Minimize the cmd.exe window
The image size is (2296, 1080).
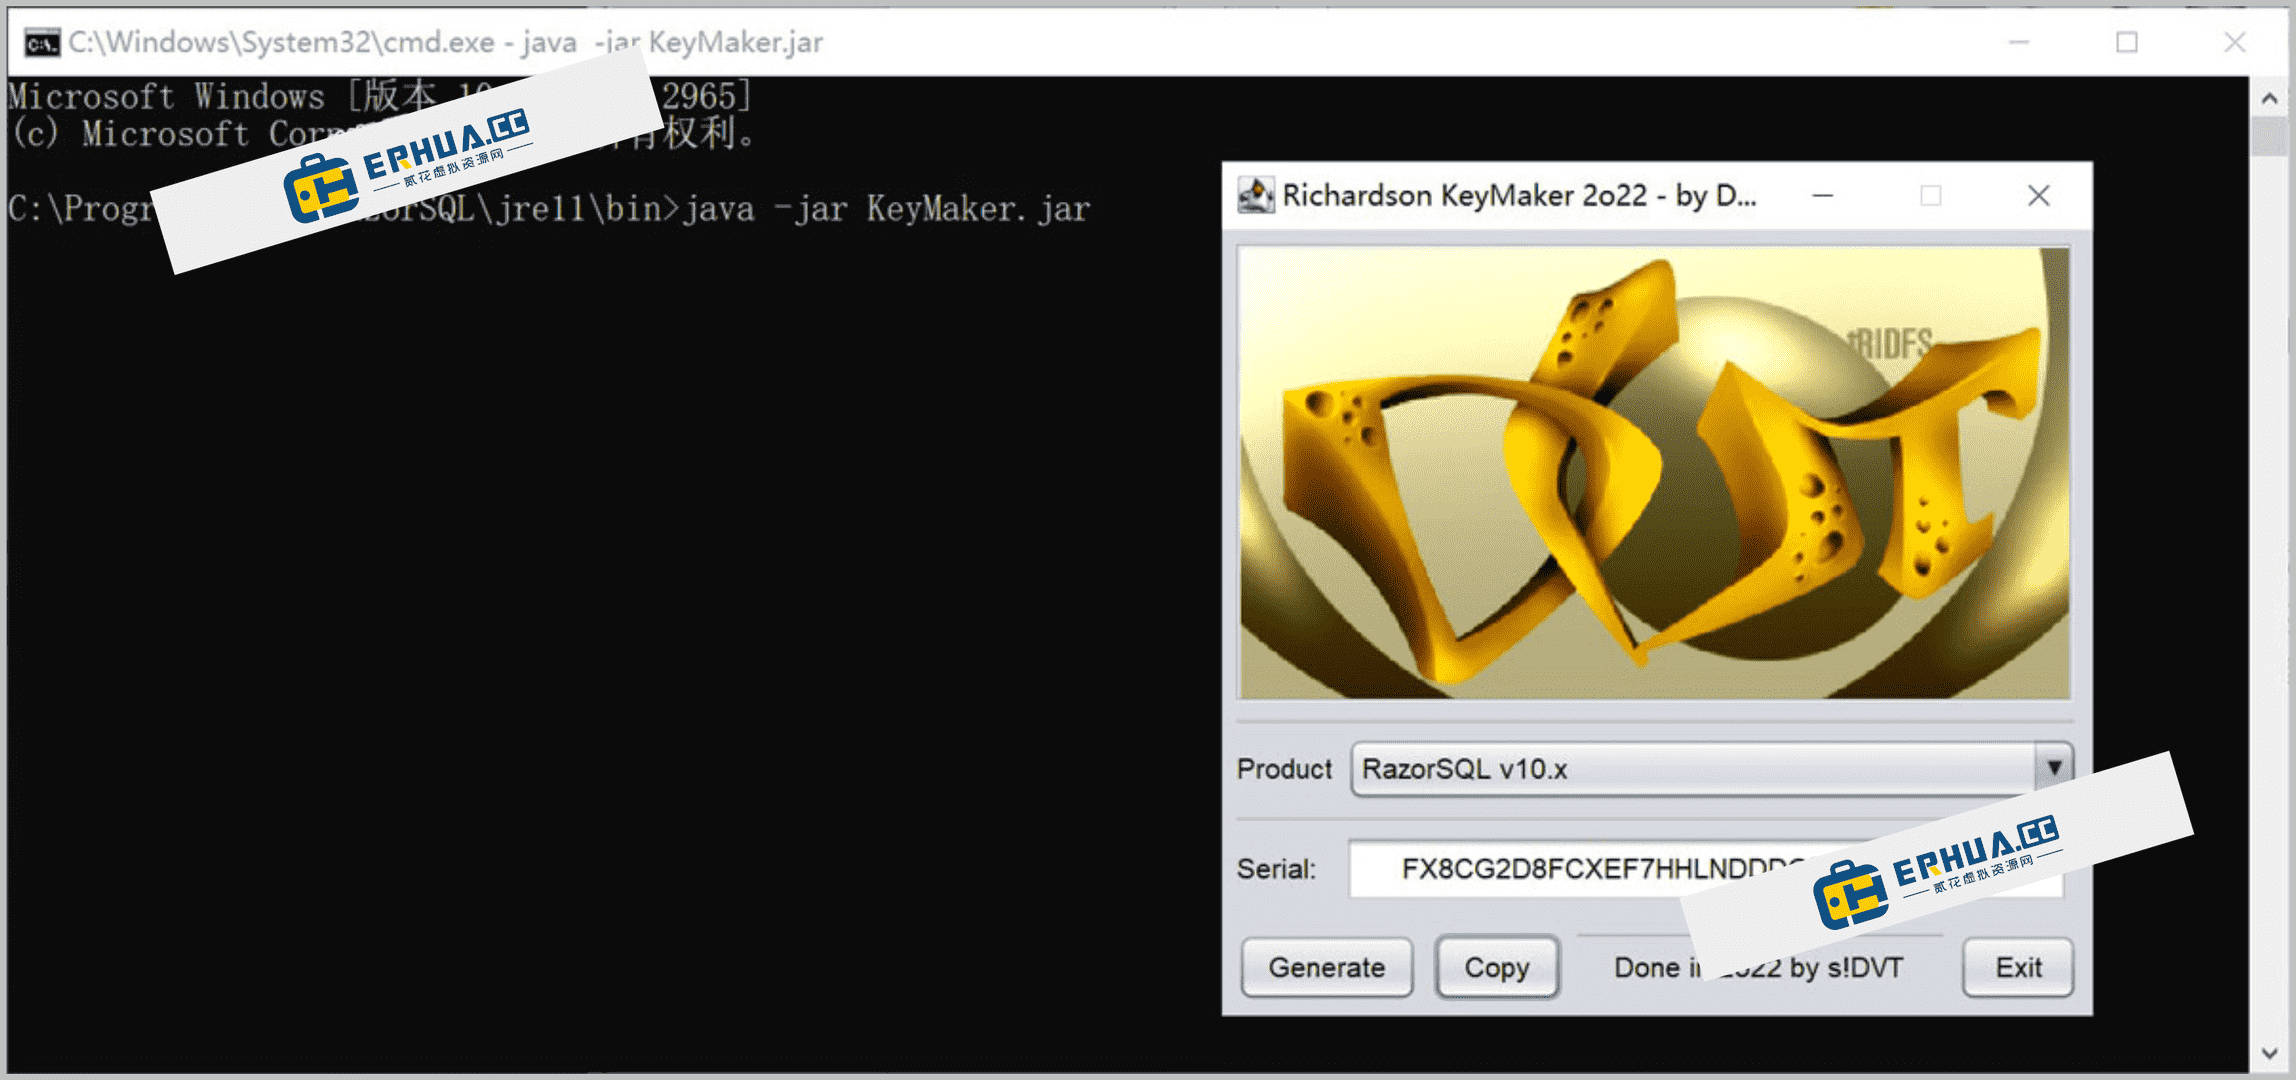pos(2019,42)
